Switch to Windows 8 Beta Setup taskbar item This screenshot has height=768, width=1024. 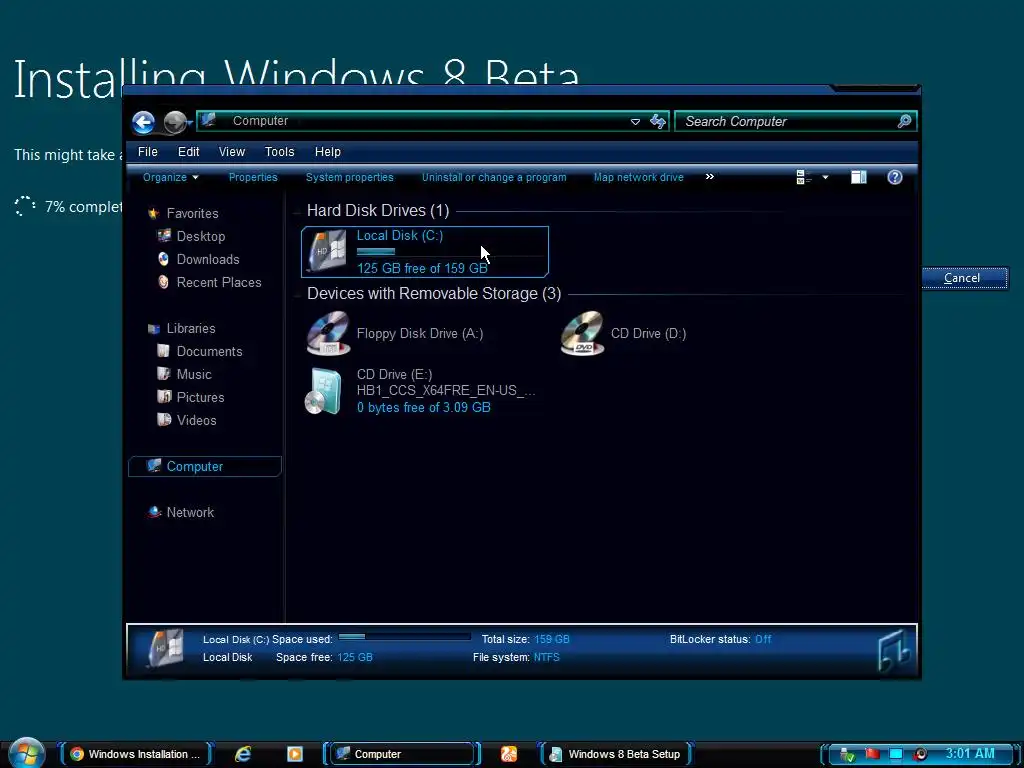click(x=616, y=754)
